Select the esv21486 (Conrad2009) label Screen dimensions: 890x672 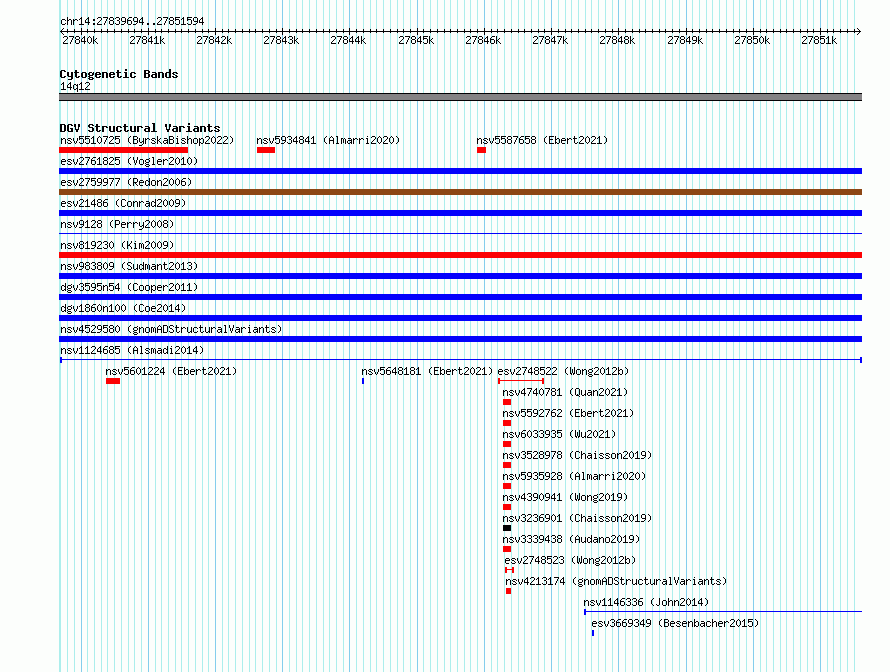click(123, 203)
